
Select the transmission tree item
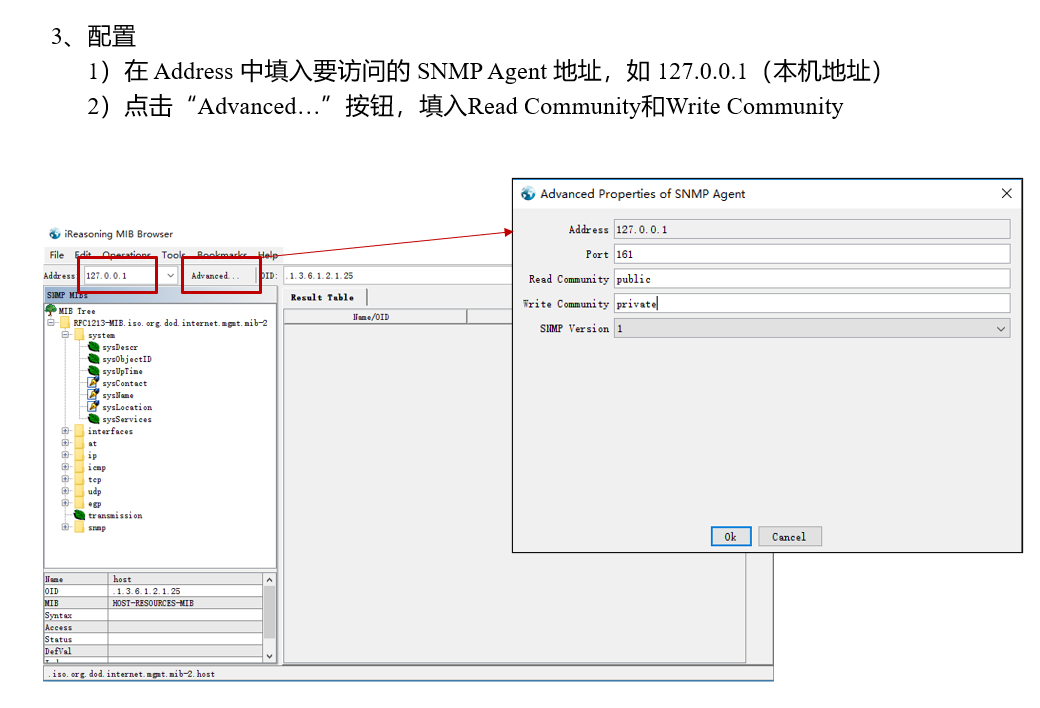[115, 515]
